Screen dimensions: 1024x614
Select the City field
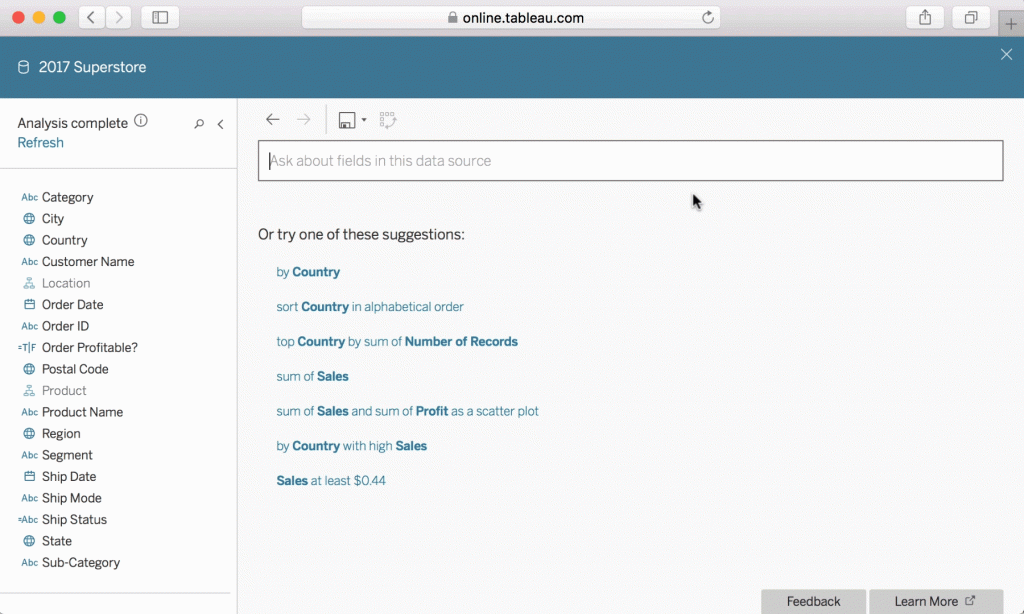click(x=53, y=219)
